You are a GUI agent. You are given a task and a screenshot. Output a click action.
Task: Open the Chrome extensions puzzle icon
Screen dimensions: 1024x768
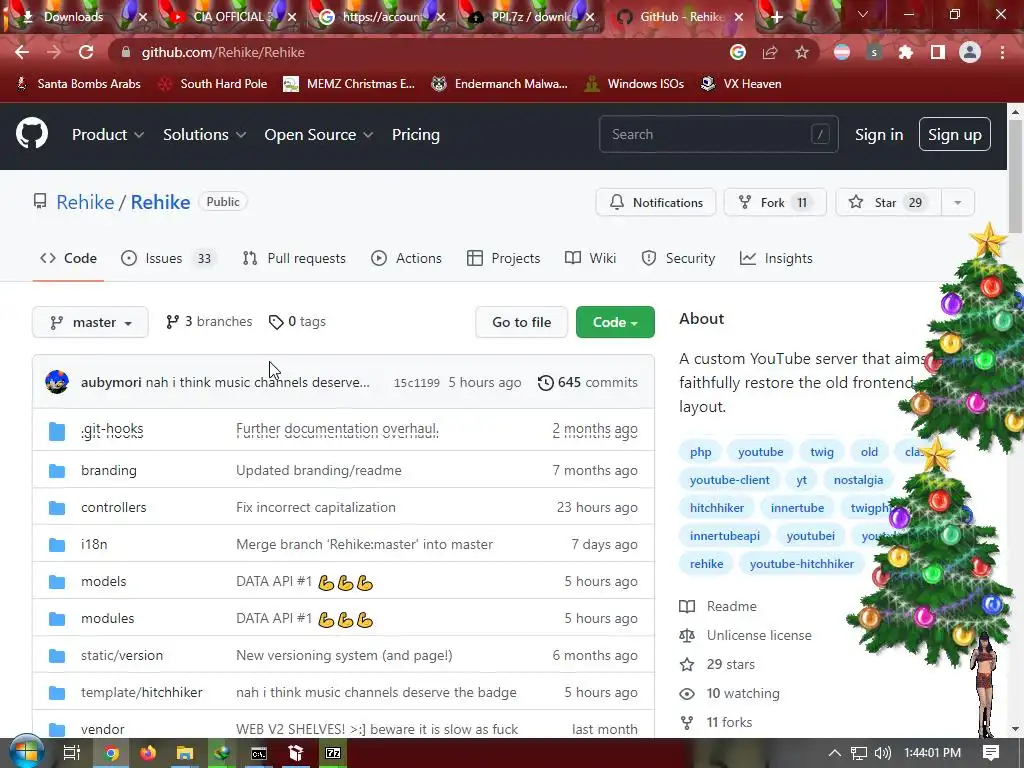905,52
